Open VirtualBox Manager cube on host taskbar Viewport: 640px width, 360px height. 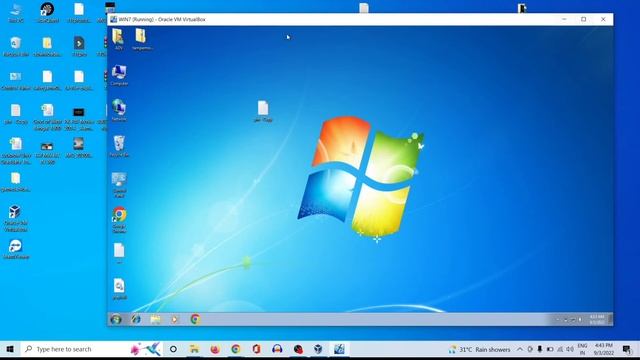click(318, 349)
